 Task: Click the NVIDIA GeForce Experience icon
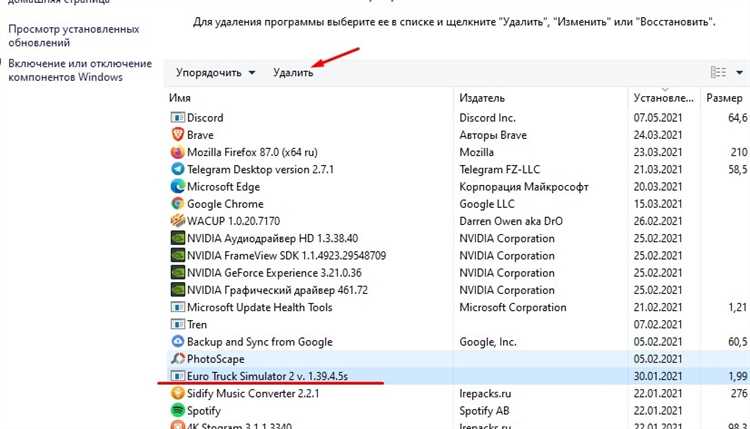pyautogui.click(x=177, y=273)
